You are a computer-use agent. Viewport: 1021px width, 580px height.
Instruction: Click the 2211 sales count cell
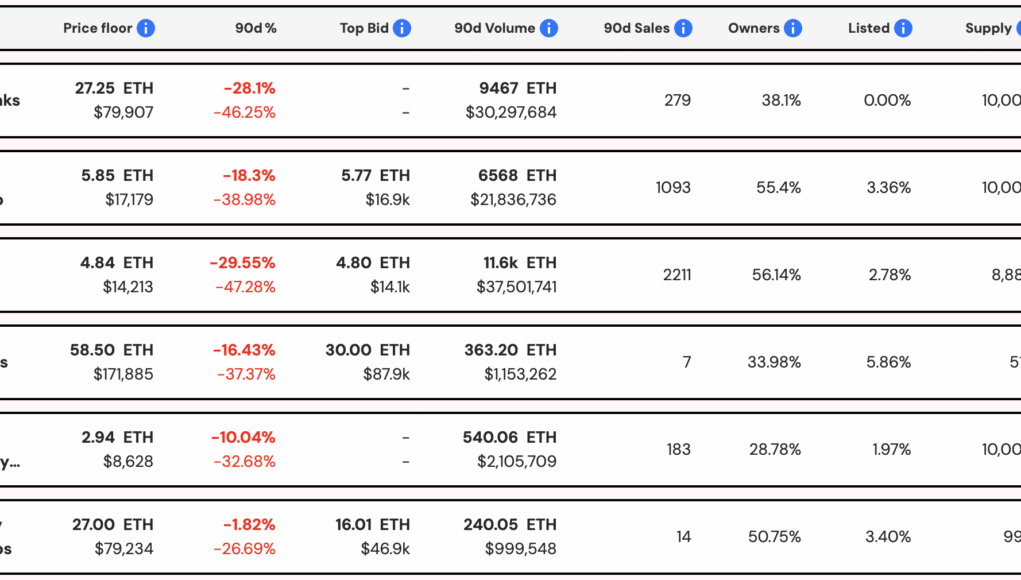click(677, 275)
